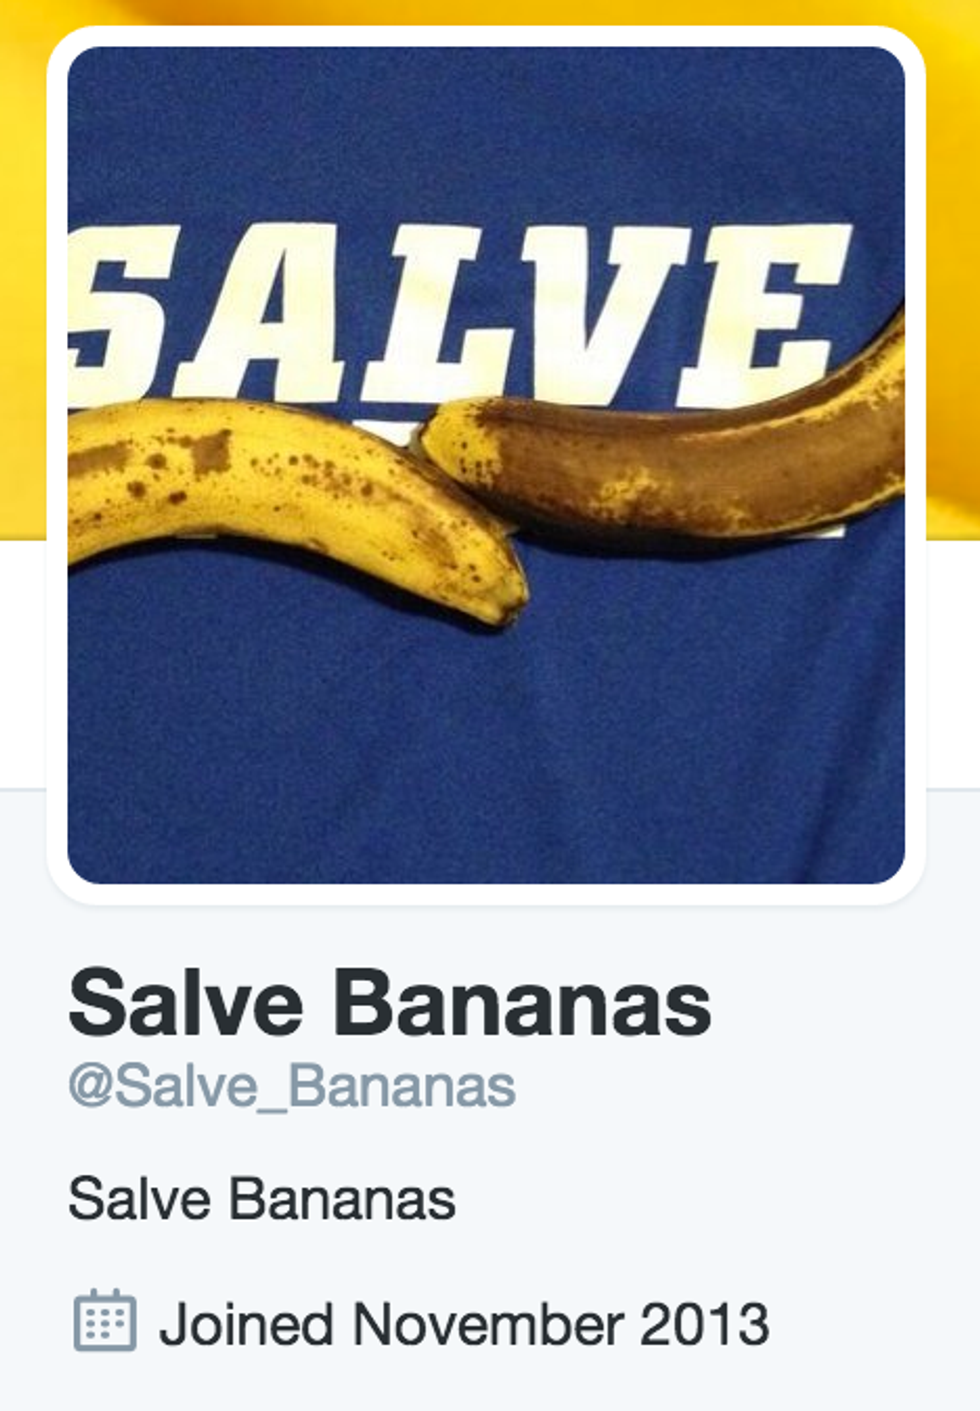The height and width of the screenshot is (1411, 980).
Task: Click the plain blue shirt area below the bananas
Action: click(486, 740)
